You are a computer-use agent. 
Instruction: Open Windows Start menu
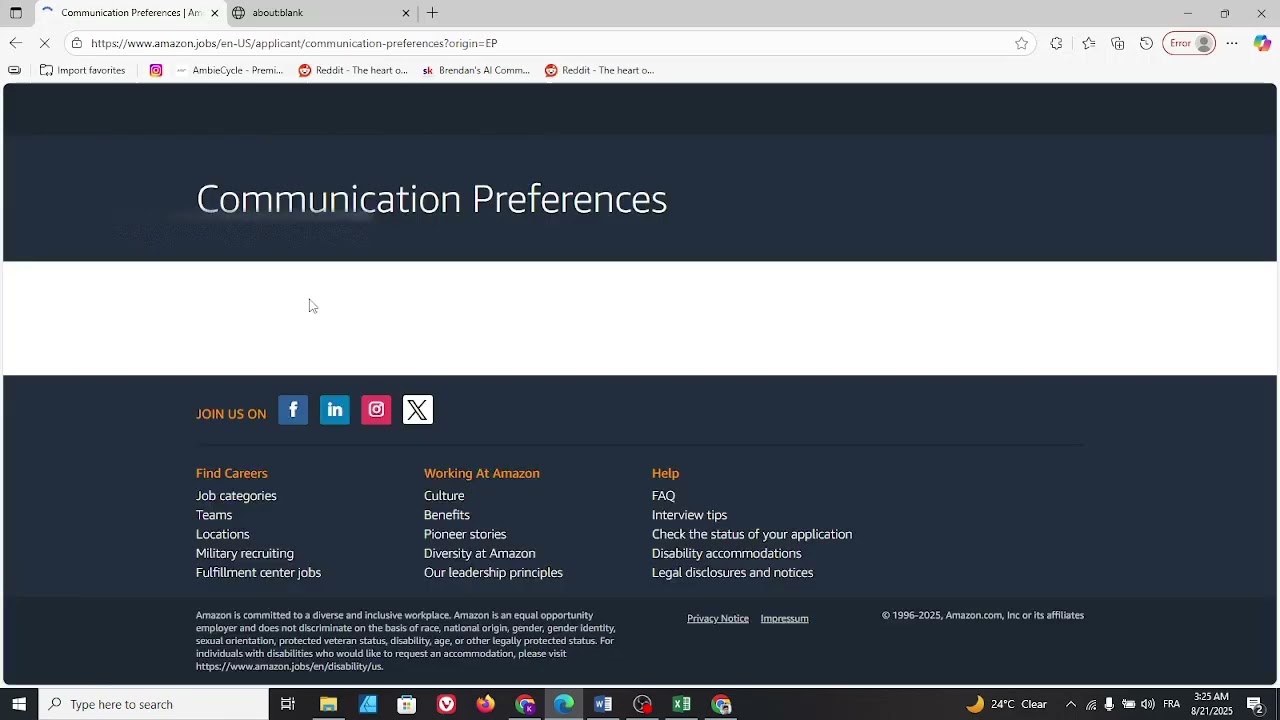(x=19, y=704)
